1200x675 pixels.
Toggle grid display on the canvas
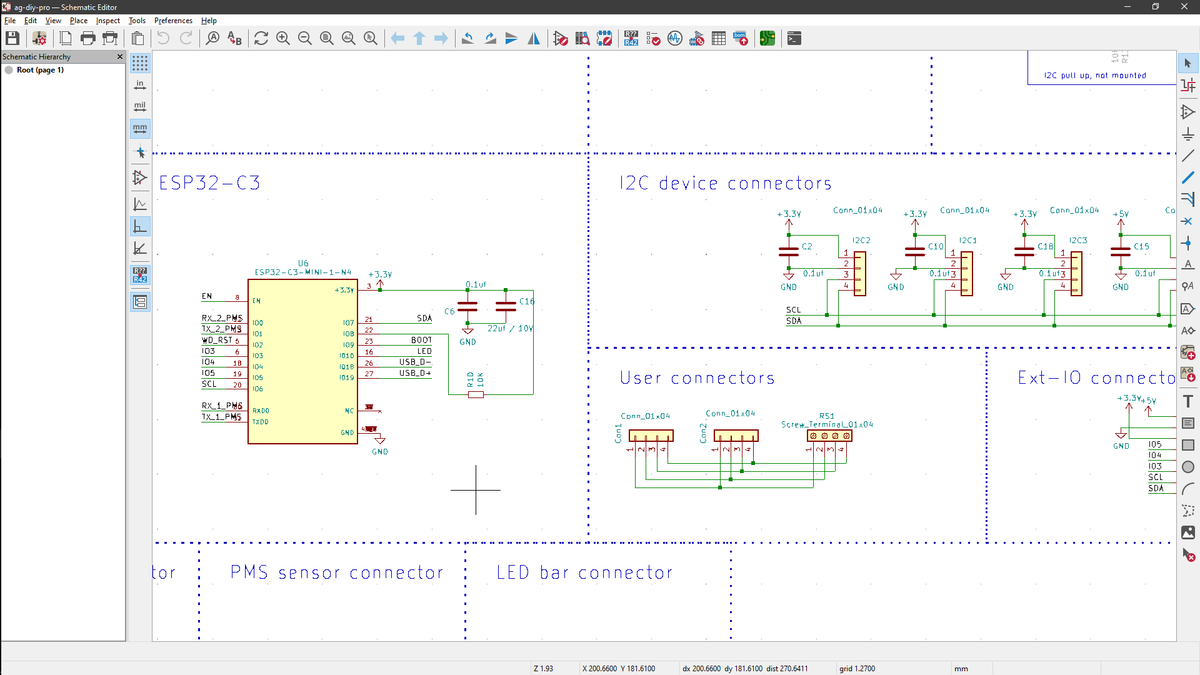point(140,62)
